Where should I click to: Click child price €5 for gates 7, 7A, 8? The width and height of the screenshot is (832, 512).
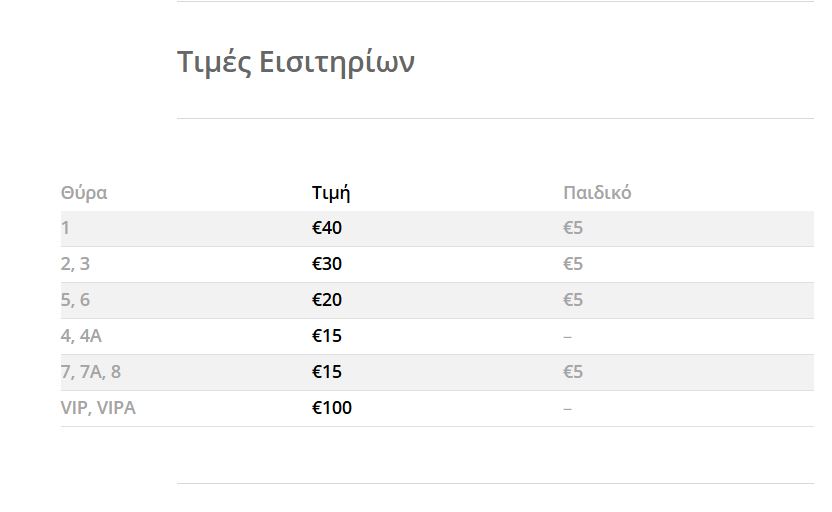coord(573,372)
